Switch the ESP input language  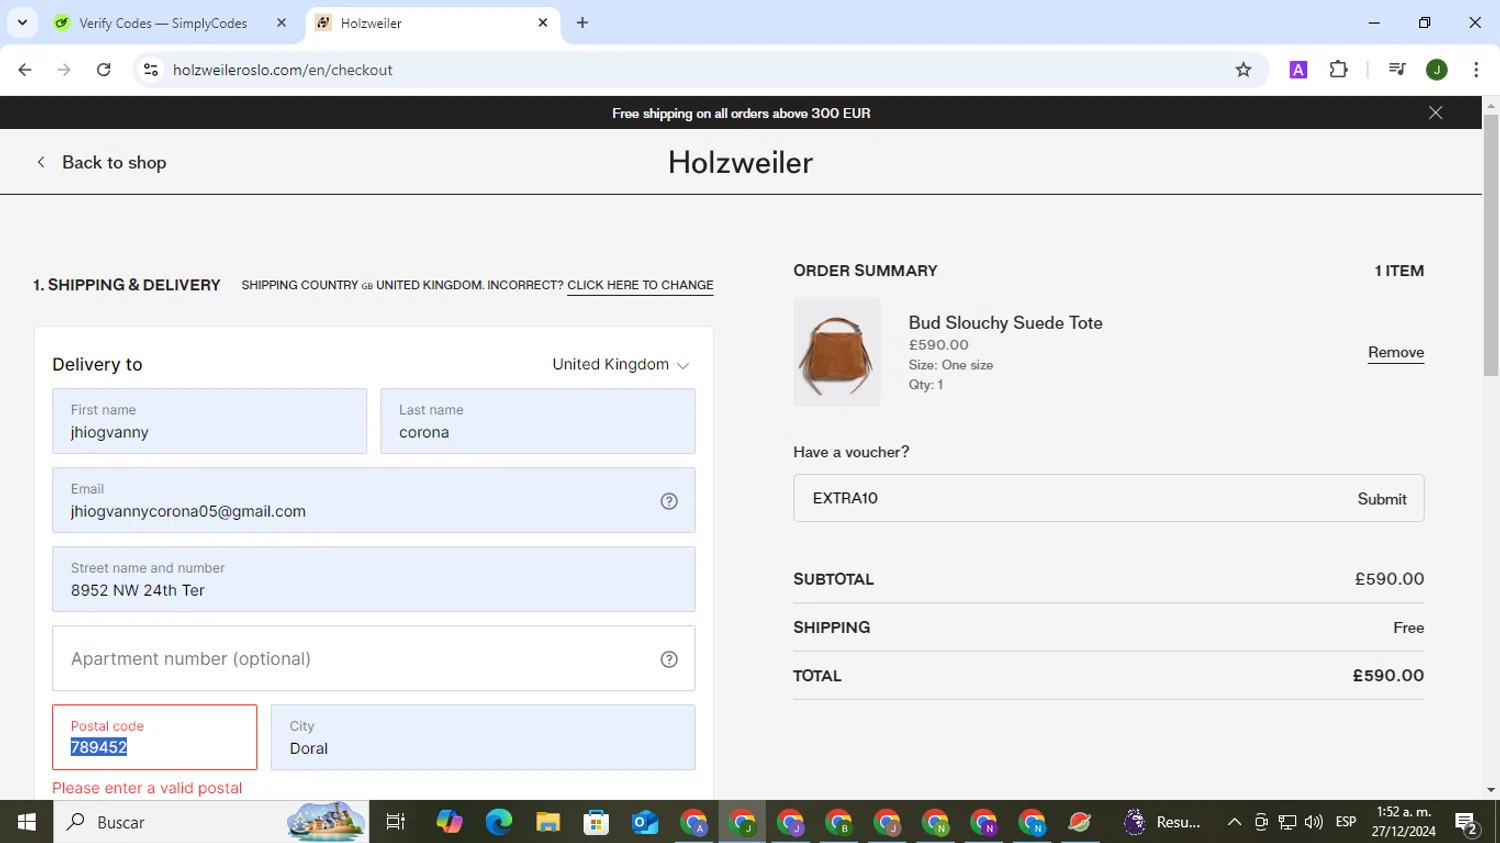(1346, 822)
